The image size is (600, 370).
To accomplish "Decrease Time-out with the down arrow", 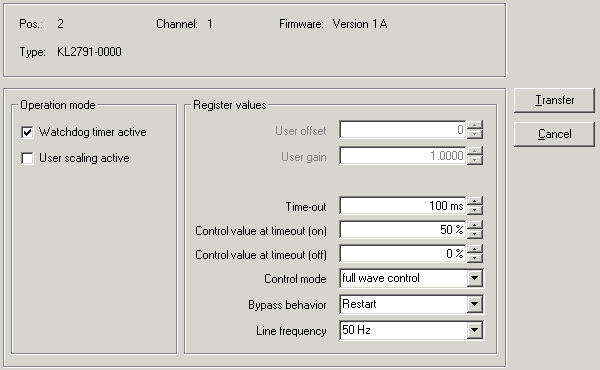I will tap(475, 210).
